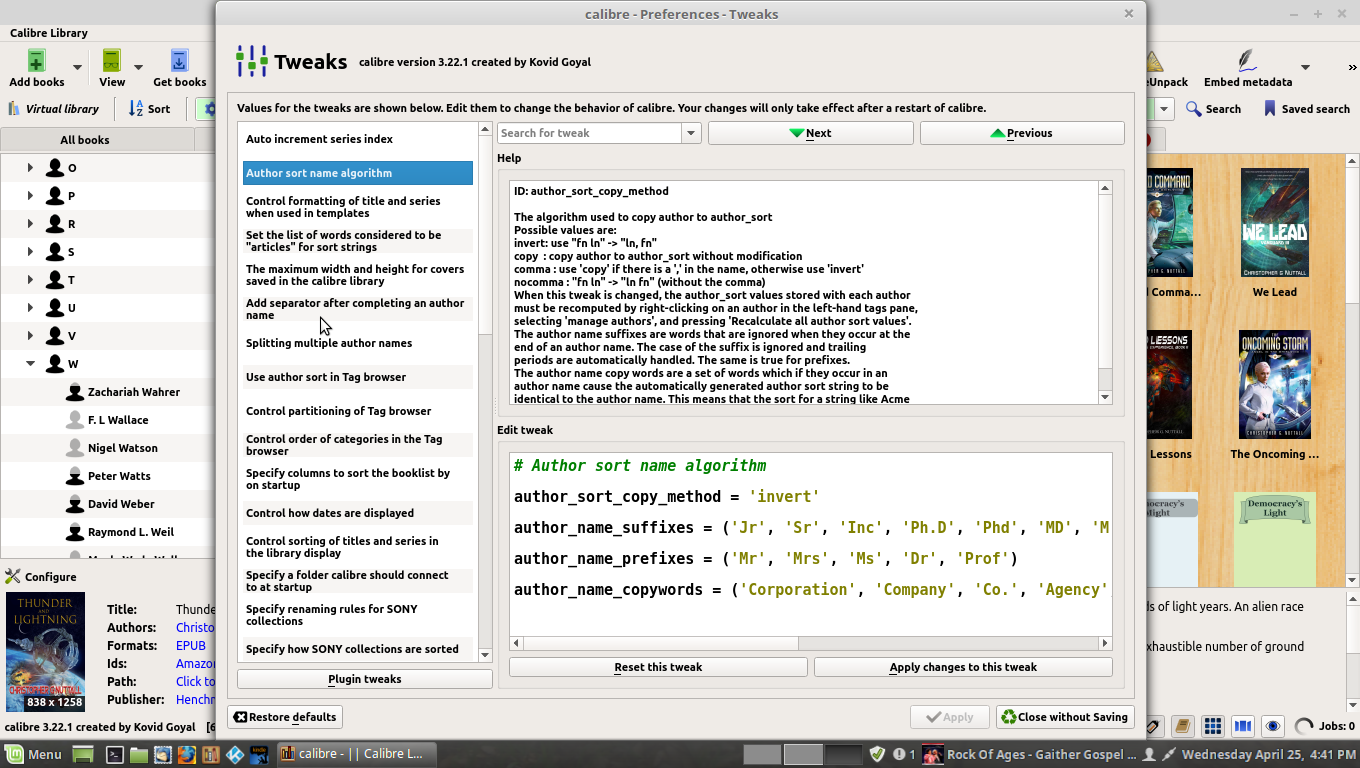Open the Configure wrench option

(41, 577)
